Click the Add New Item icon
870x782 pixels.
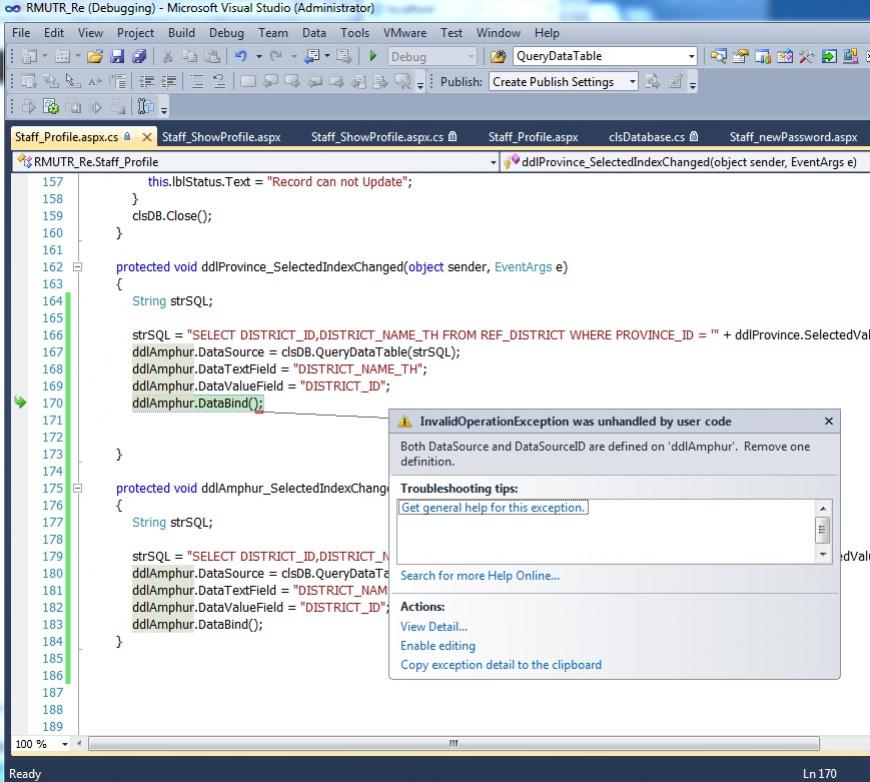[62, 56]
